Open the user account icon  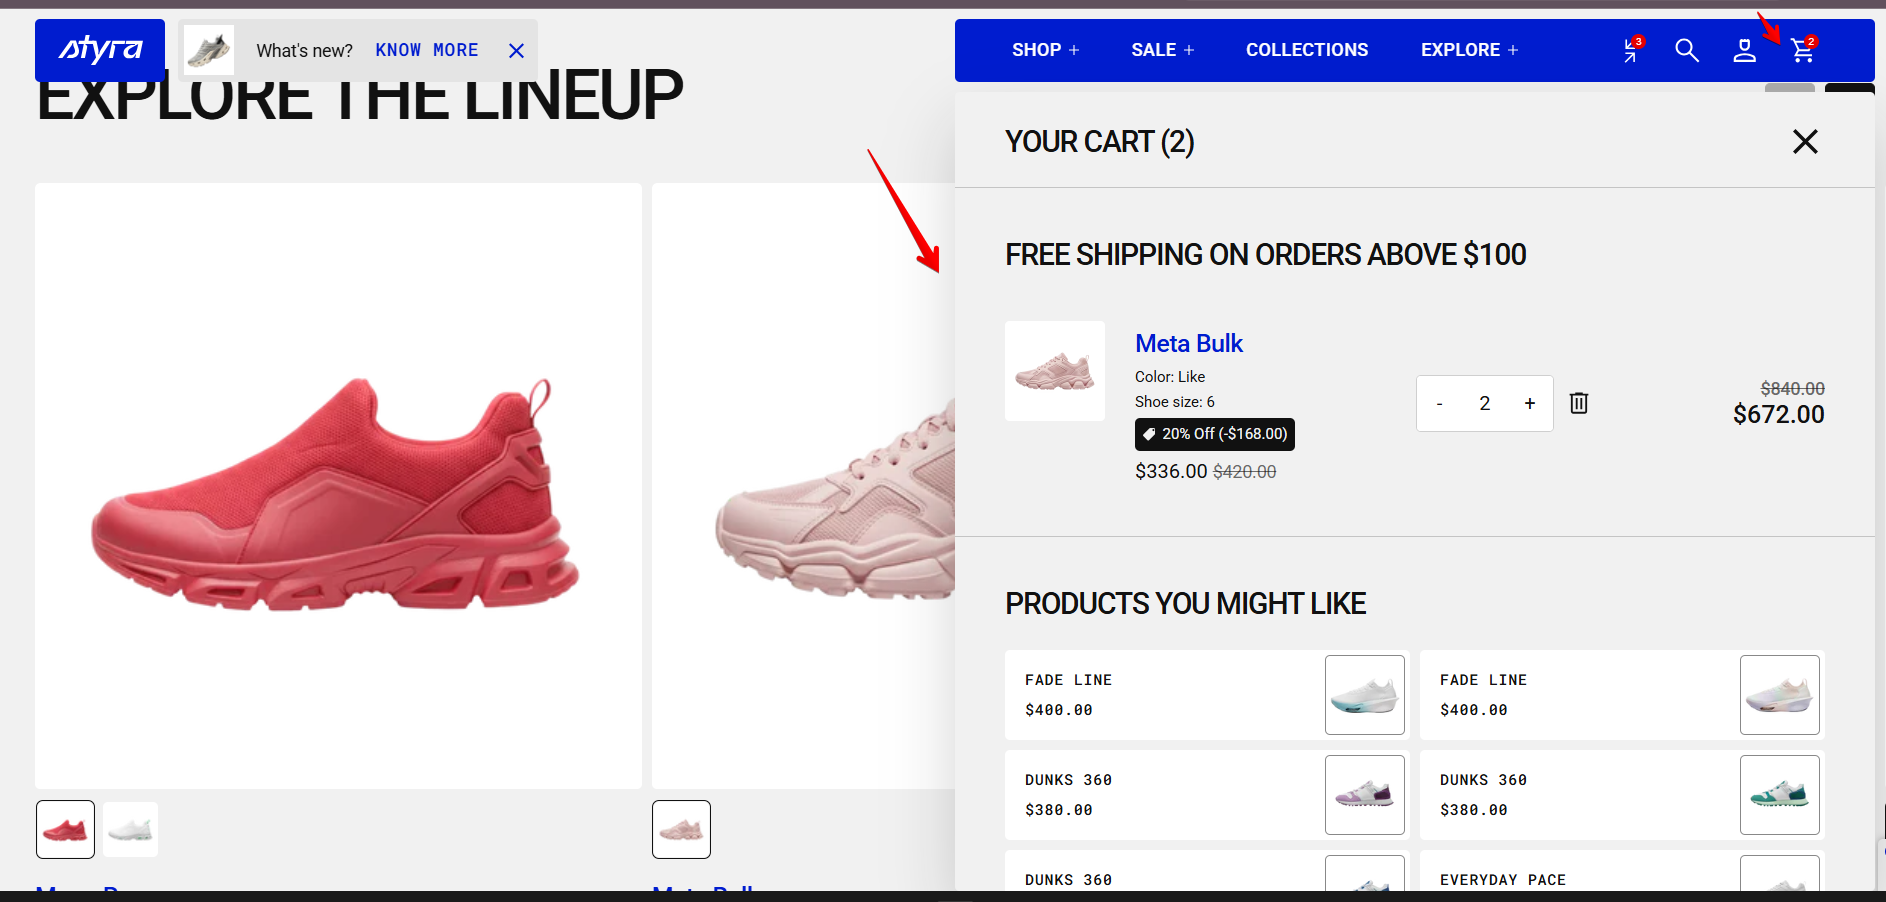click(x=1745, y=50)
